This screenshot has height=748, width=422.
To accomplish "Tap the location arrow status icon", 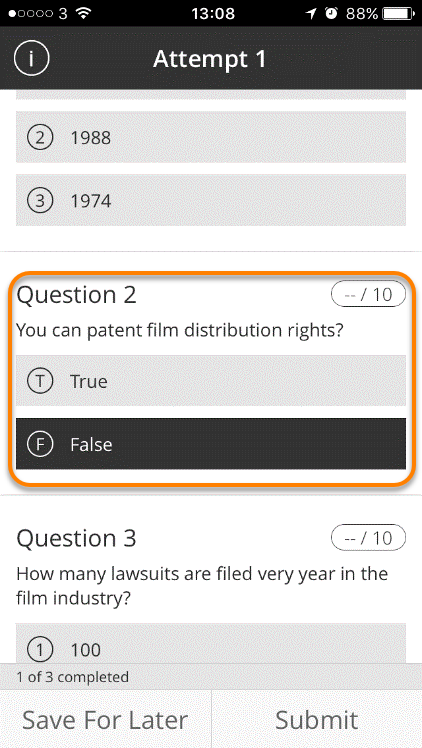I will [x=311, y=13].
